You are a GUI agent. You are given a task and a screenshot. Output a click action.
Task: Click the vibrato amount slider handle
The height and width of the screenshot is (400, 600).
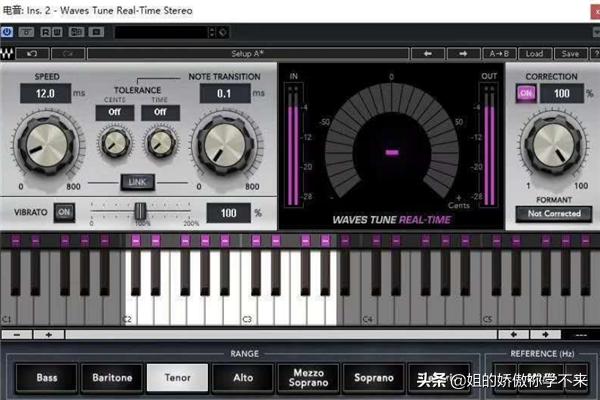[141, 210]
